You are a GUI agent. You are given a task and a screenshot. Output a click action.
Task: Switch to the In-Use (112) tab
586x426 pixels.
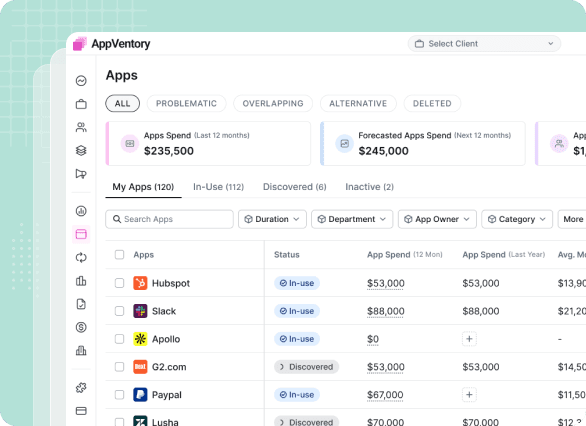click(x=218, y=187)
